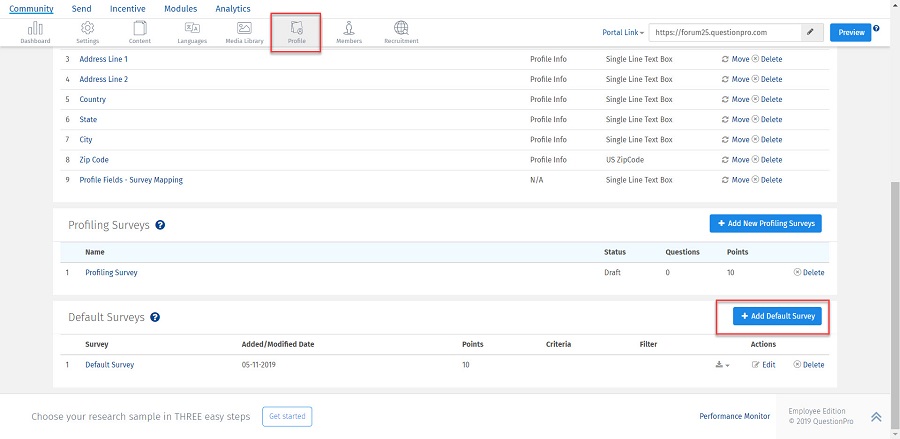Delete the Zip Code profile field
The height and width of the screenshot is (439, 900).
767,160
